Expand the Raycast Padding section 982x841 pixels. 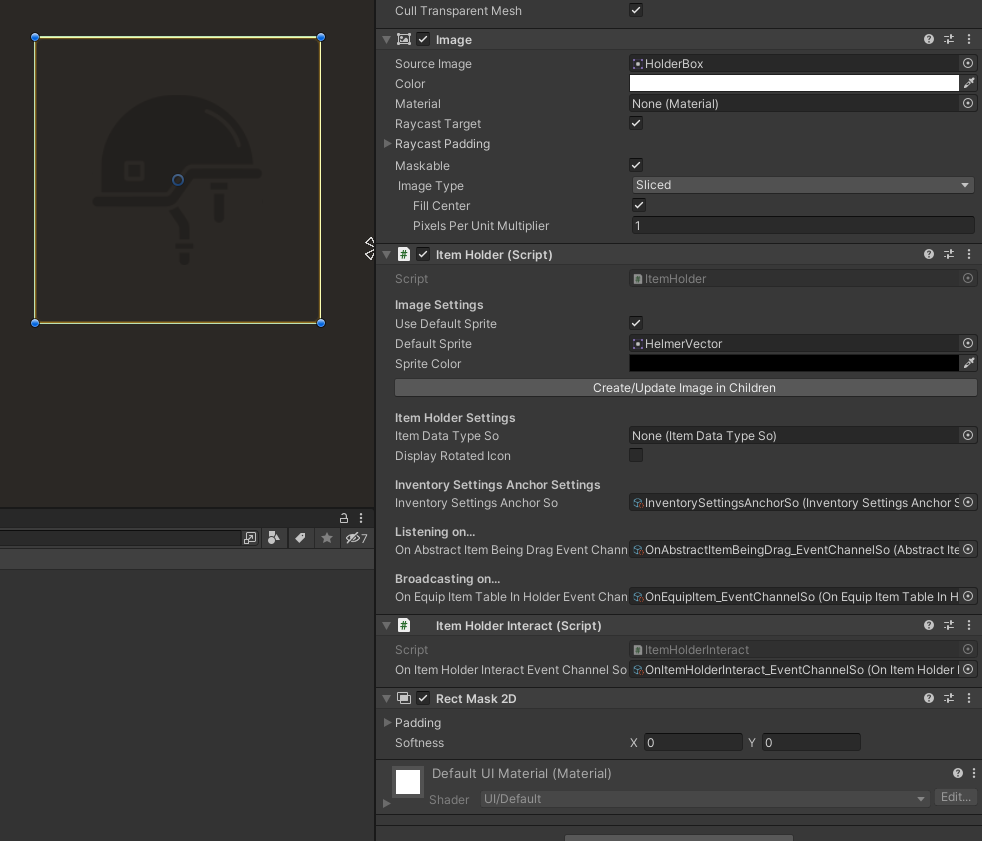(x=388, y=143)
